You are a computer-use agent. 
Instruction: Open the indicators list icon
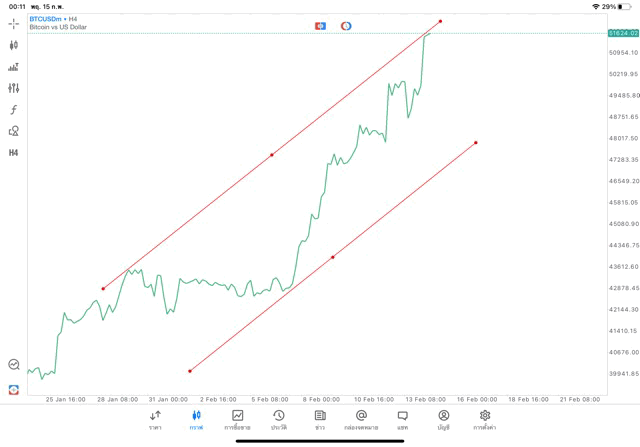point(14,67)
